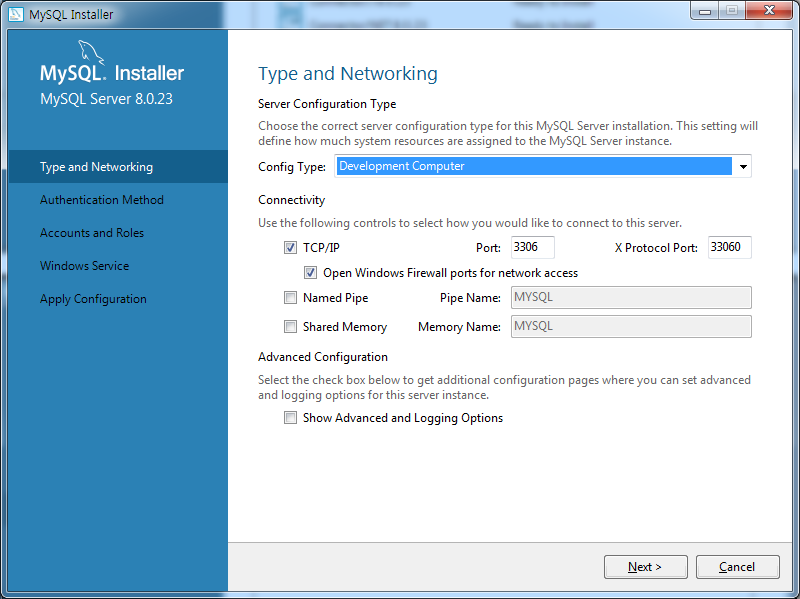
Task: Click the MySQL Server 8.0.23 text
Action: (x=106, y=99)
